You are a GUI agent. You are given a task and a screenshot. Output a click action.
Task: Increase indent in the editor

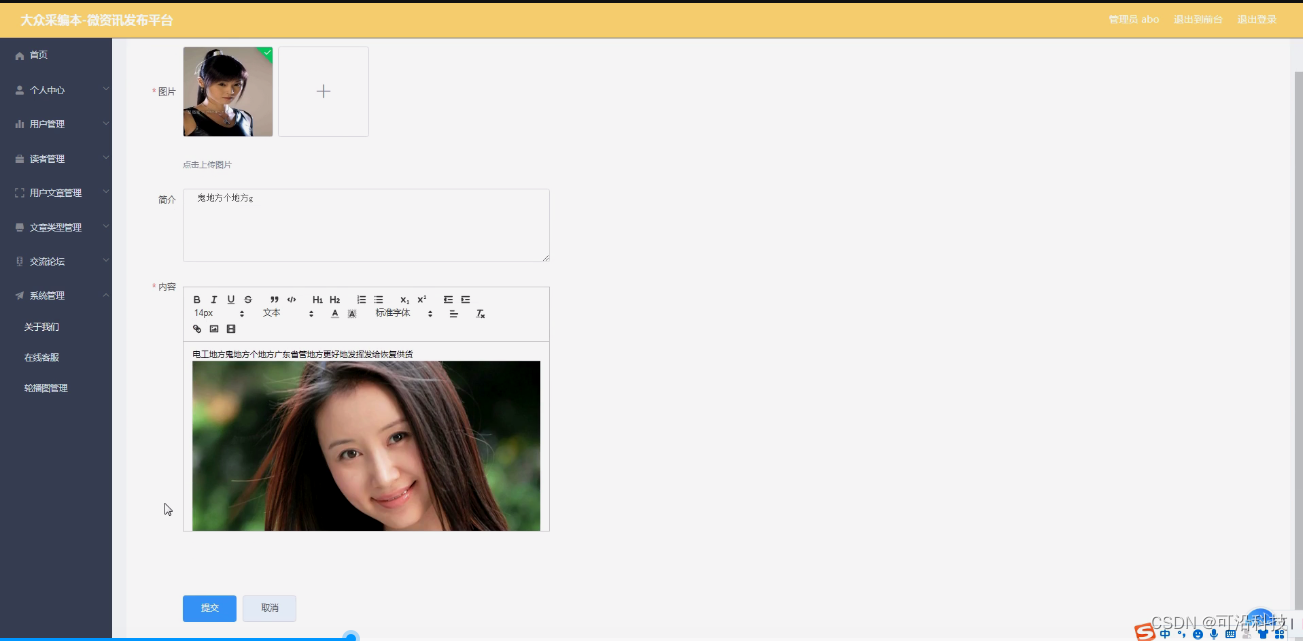point(465,300)
